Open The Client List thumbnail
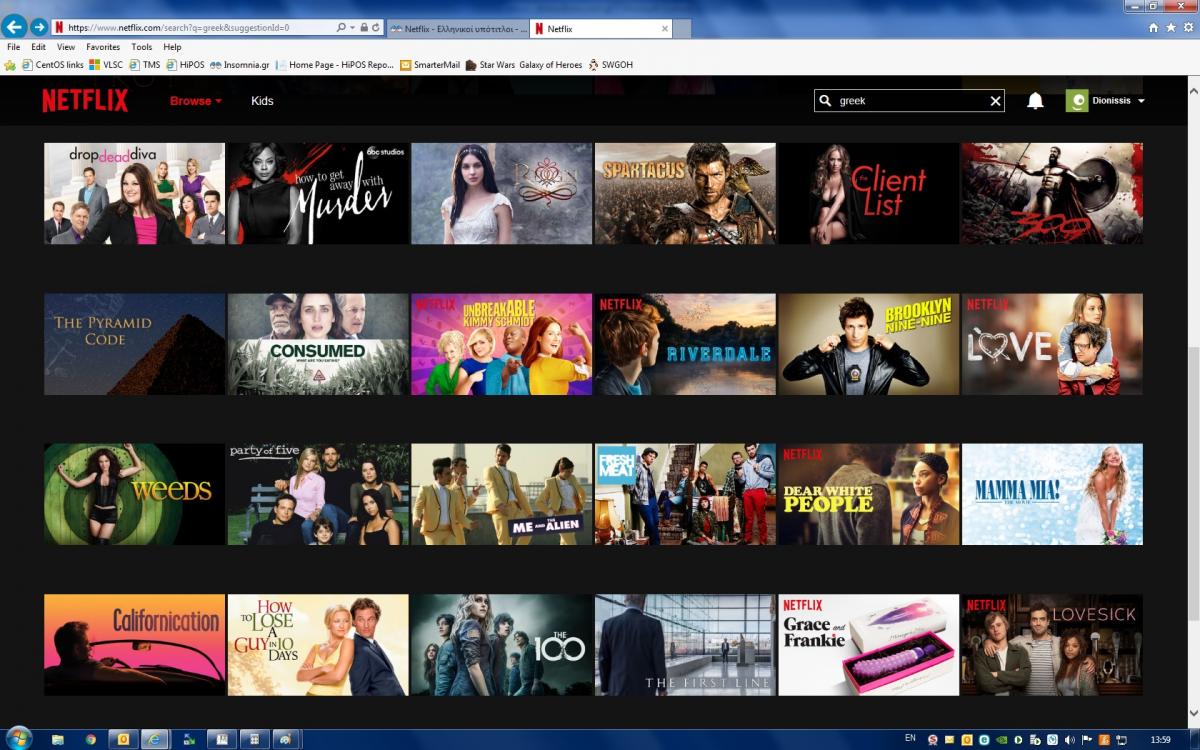Image resolution: width=1200 pixels, height=750 pixels. point(869,193)
